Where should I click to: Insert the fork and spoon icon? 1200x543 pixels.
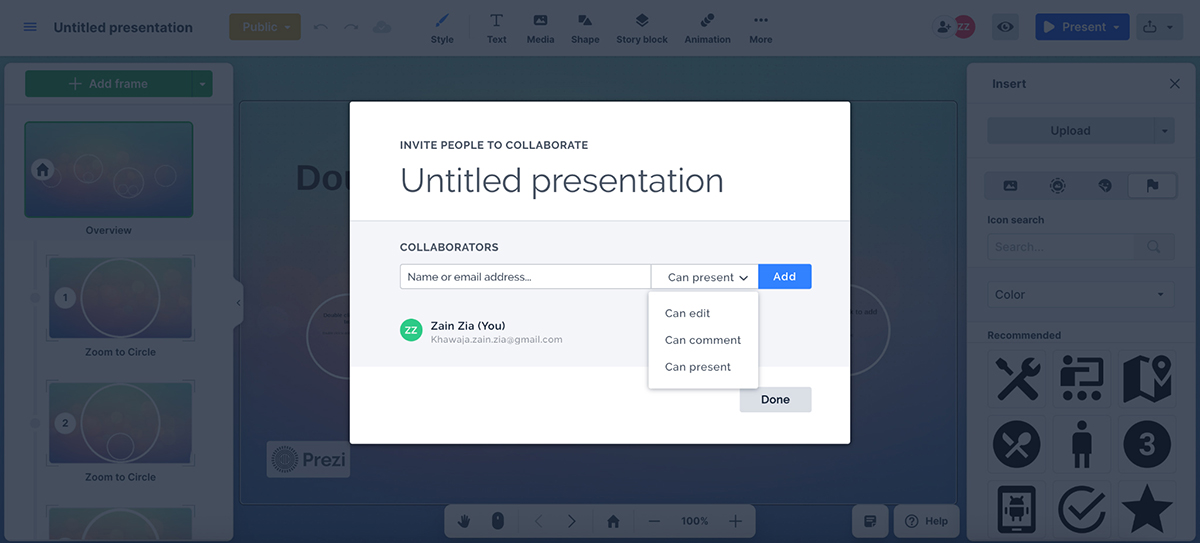pos(1018,445)
